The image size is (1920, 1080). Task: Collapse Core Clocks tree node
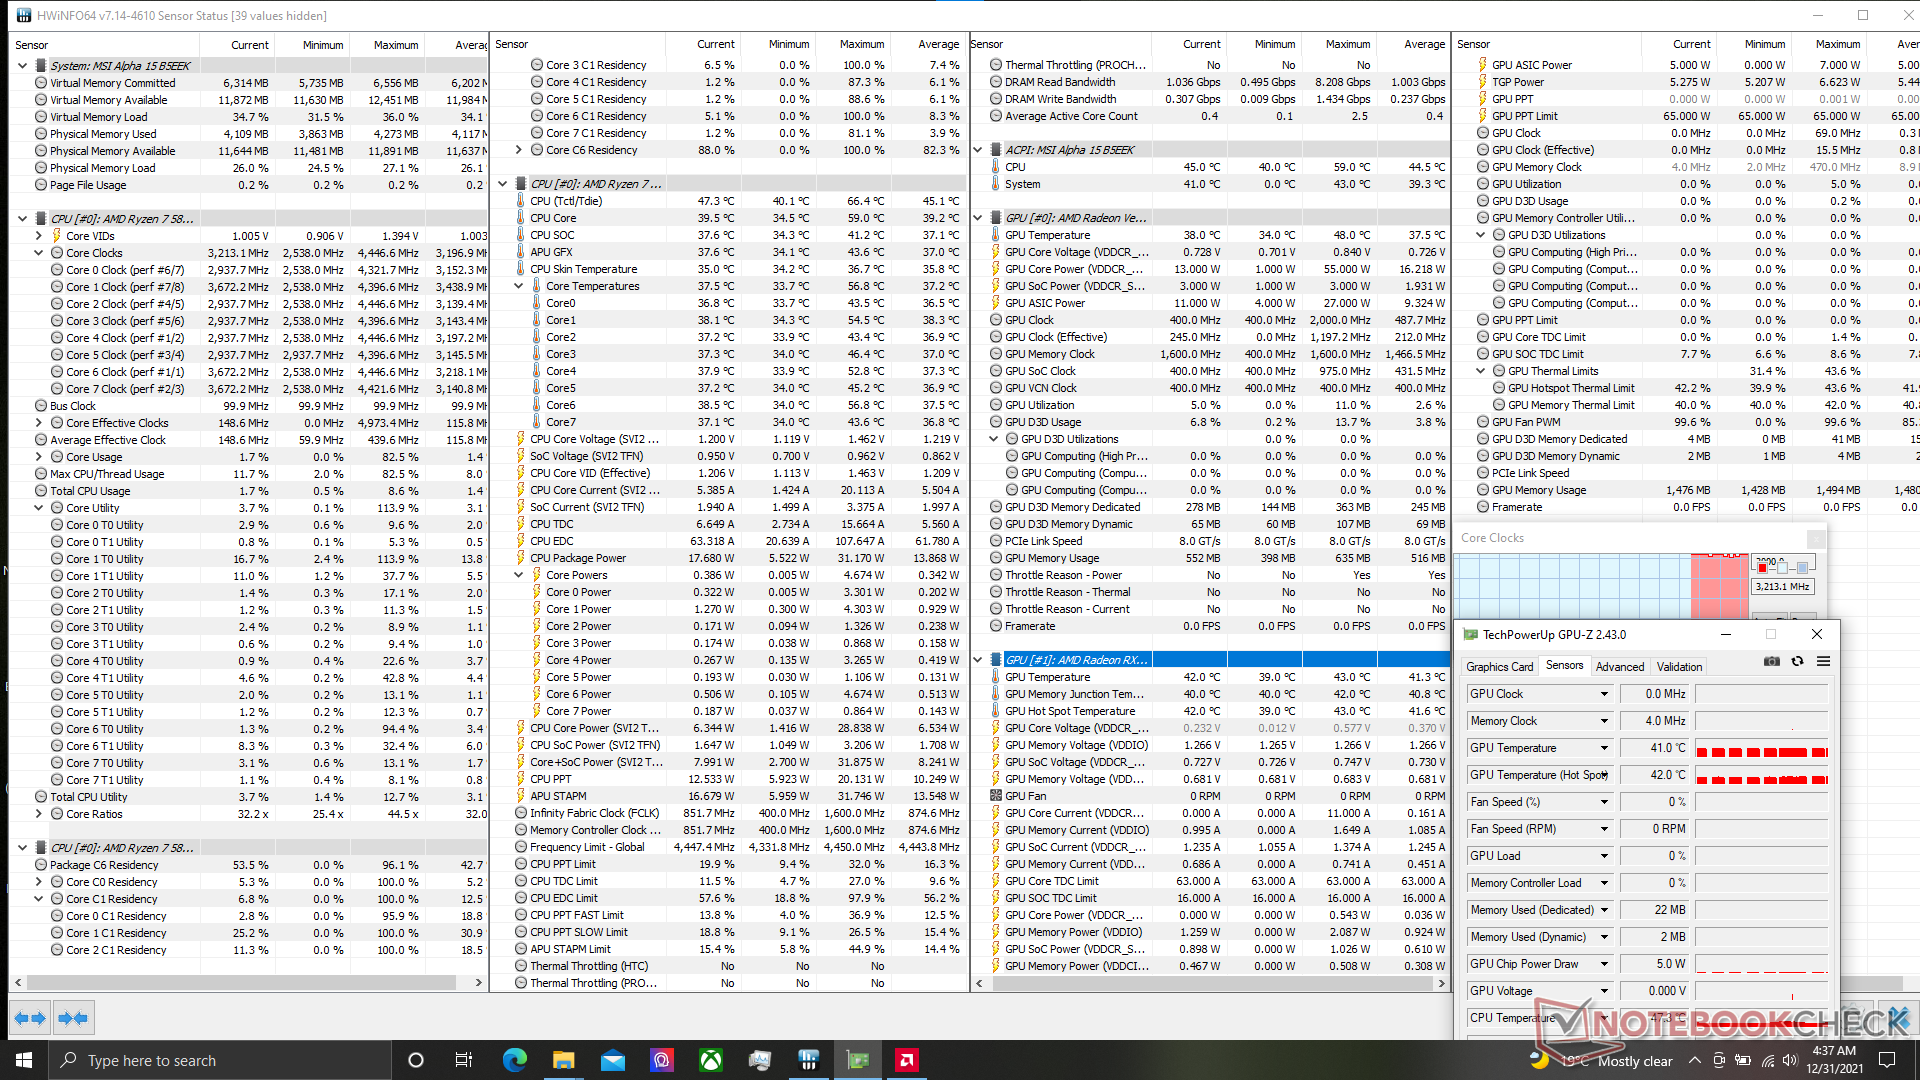pyautogui.click(x=39, y=253)
